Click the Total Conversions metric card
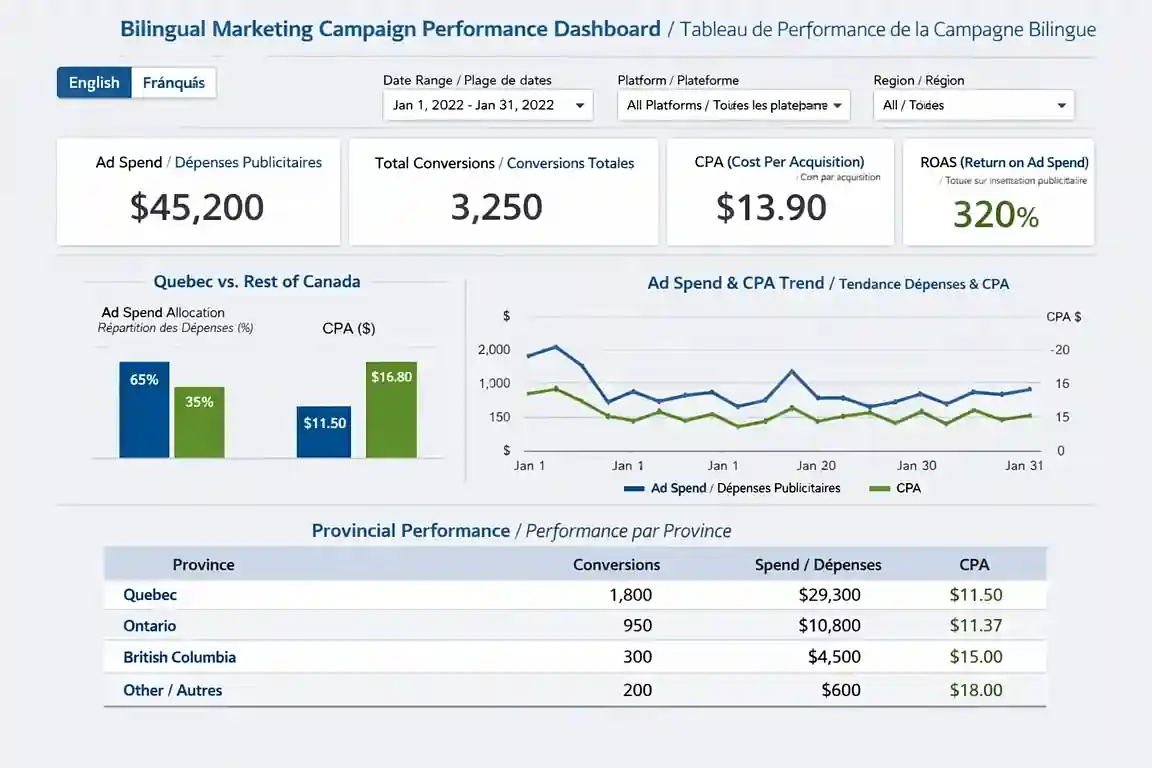Viewport: 1152px width, 768px height. click(x=504, y=191)
